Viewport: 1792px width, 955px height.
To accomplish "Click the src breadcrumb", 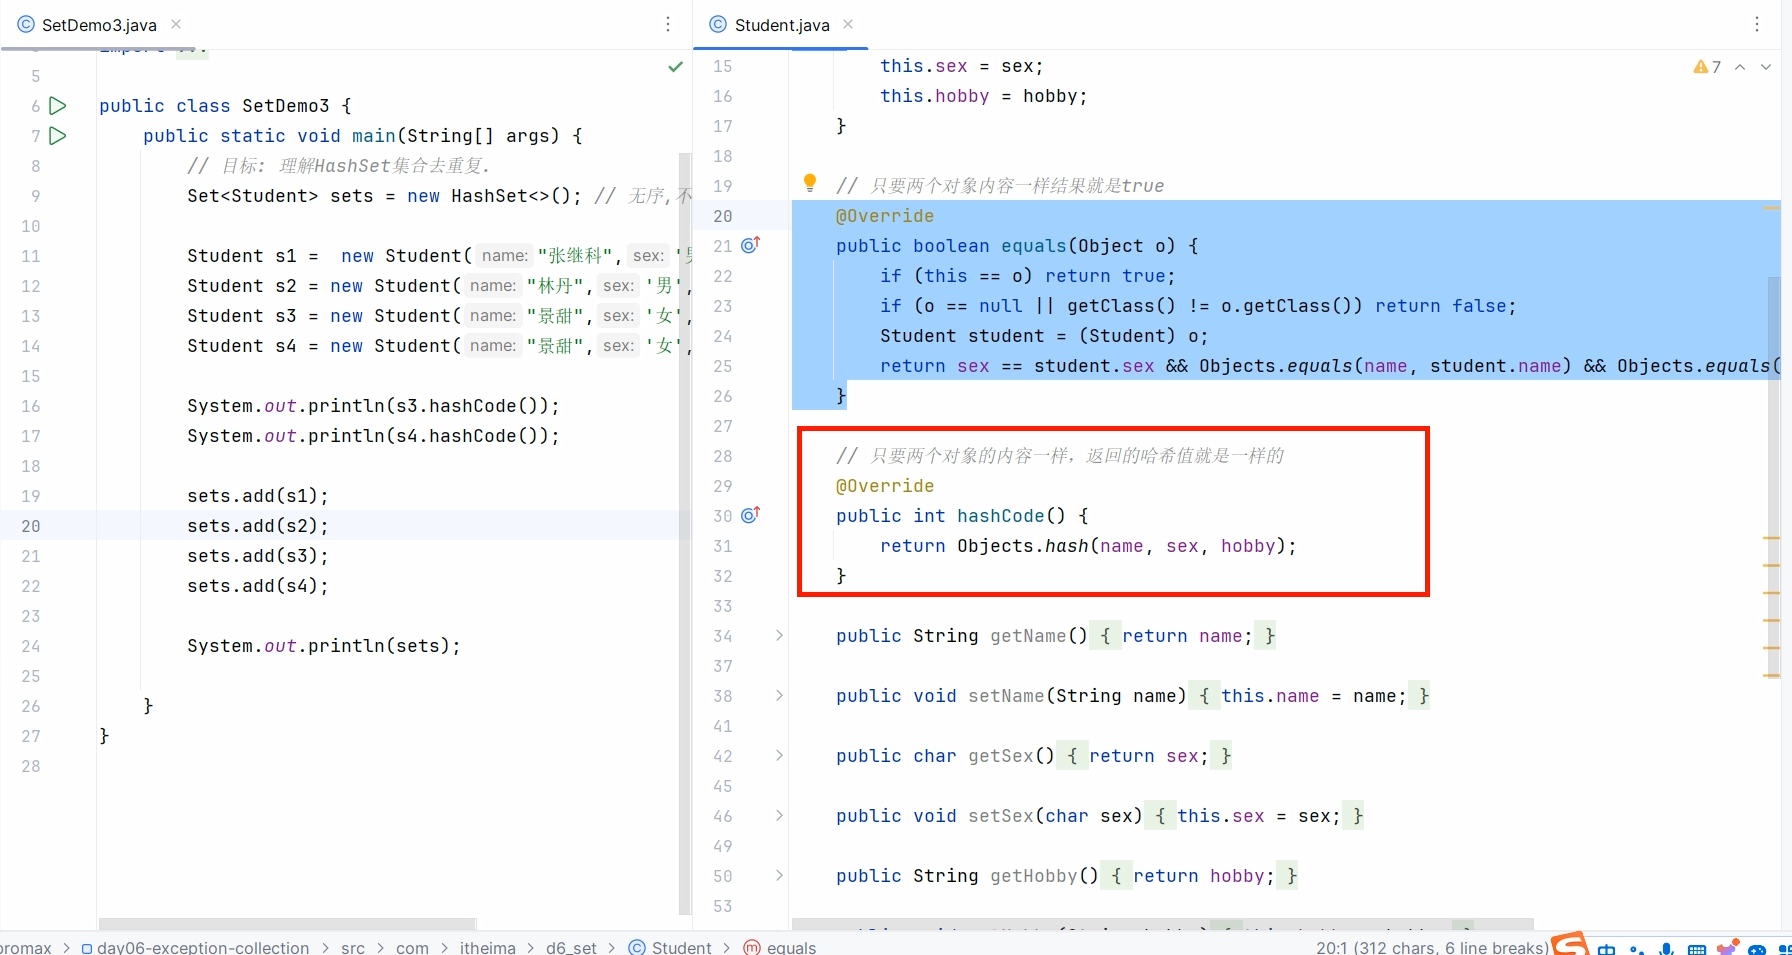I will (353, 947).
